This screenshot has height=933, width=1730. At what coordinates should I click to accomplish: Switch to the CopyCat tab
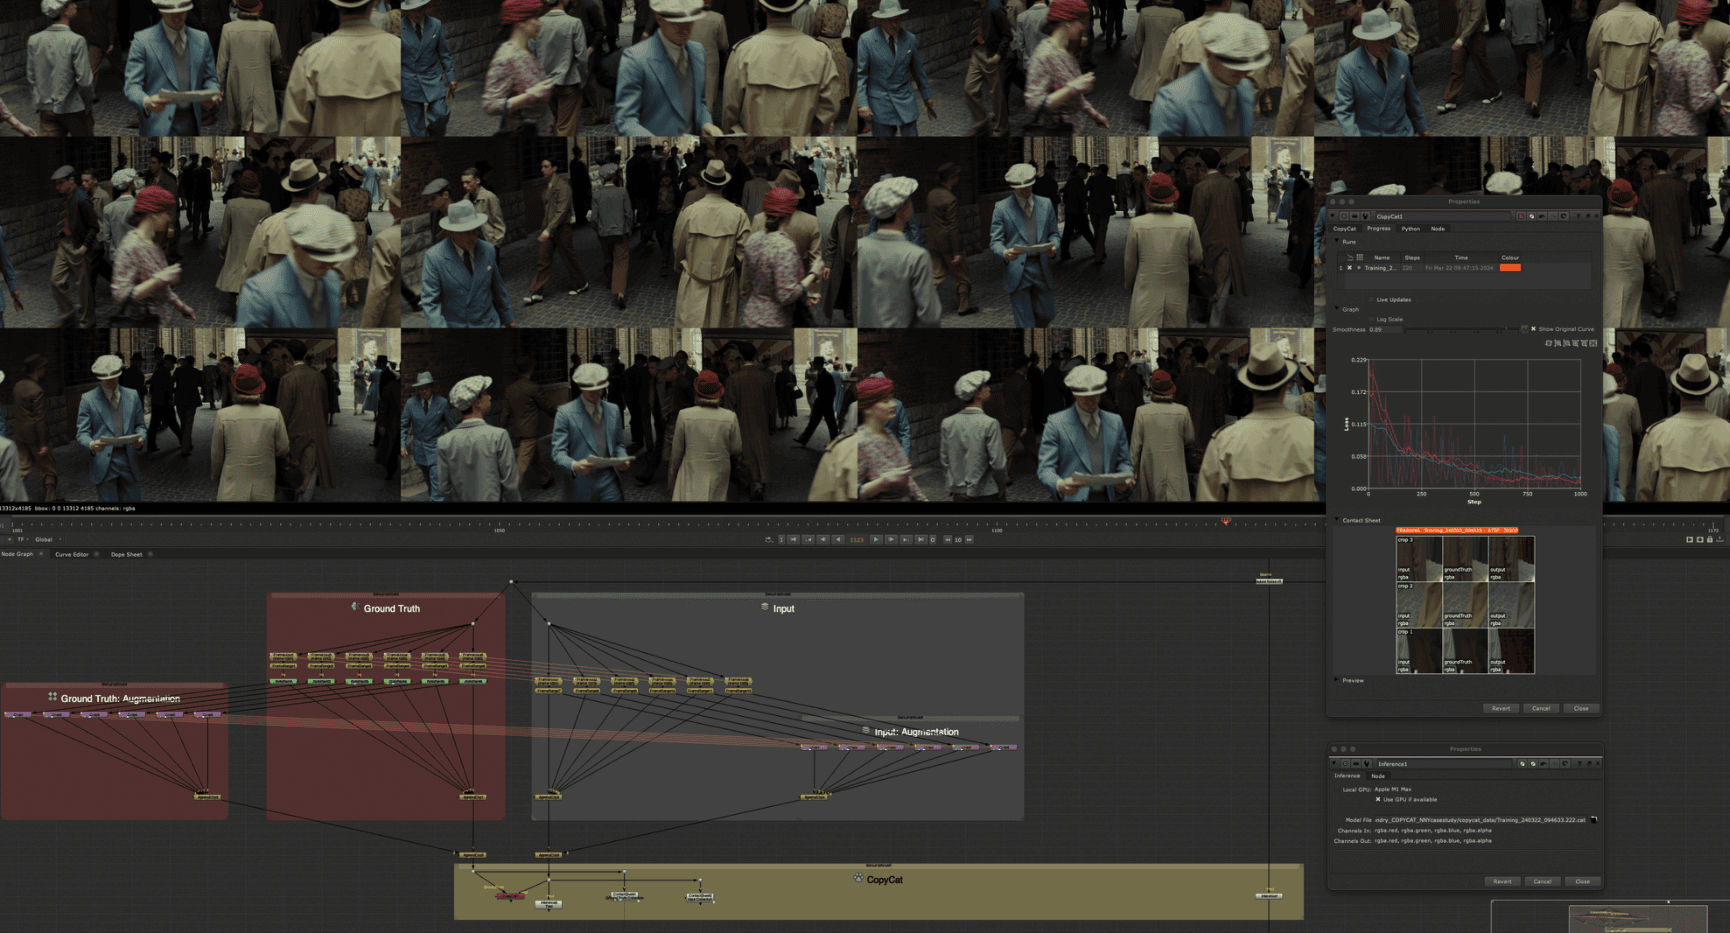tap(1345, 229)
